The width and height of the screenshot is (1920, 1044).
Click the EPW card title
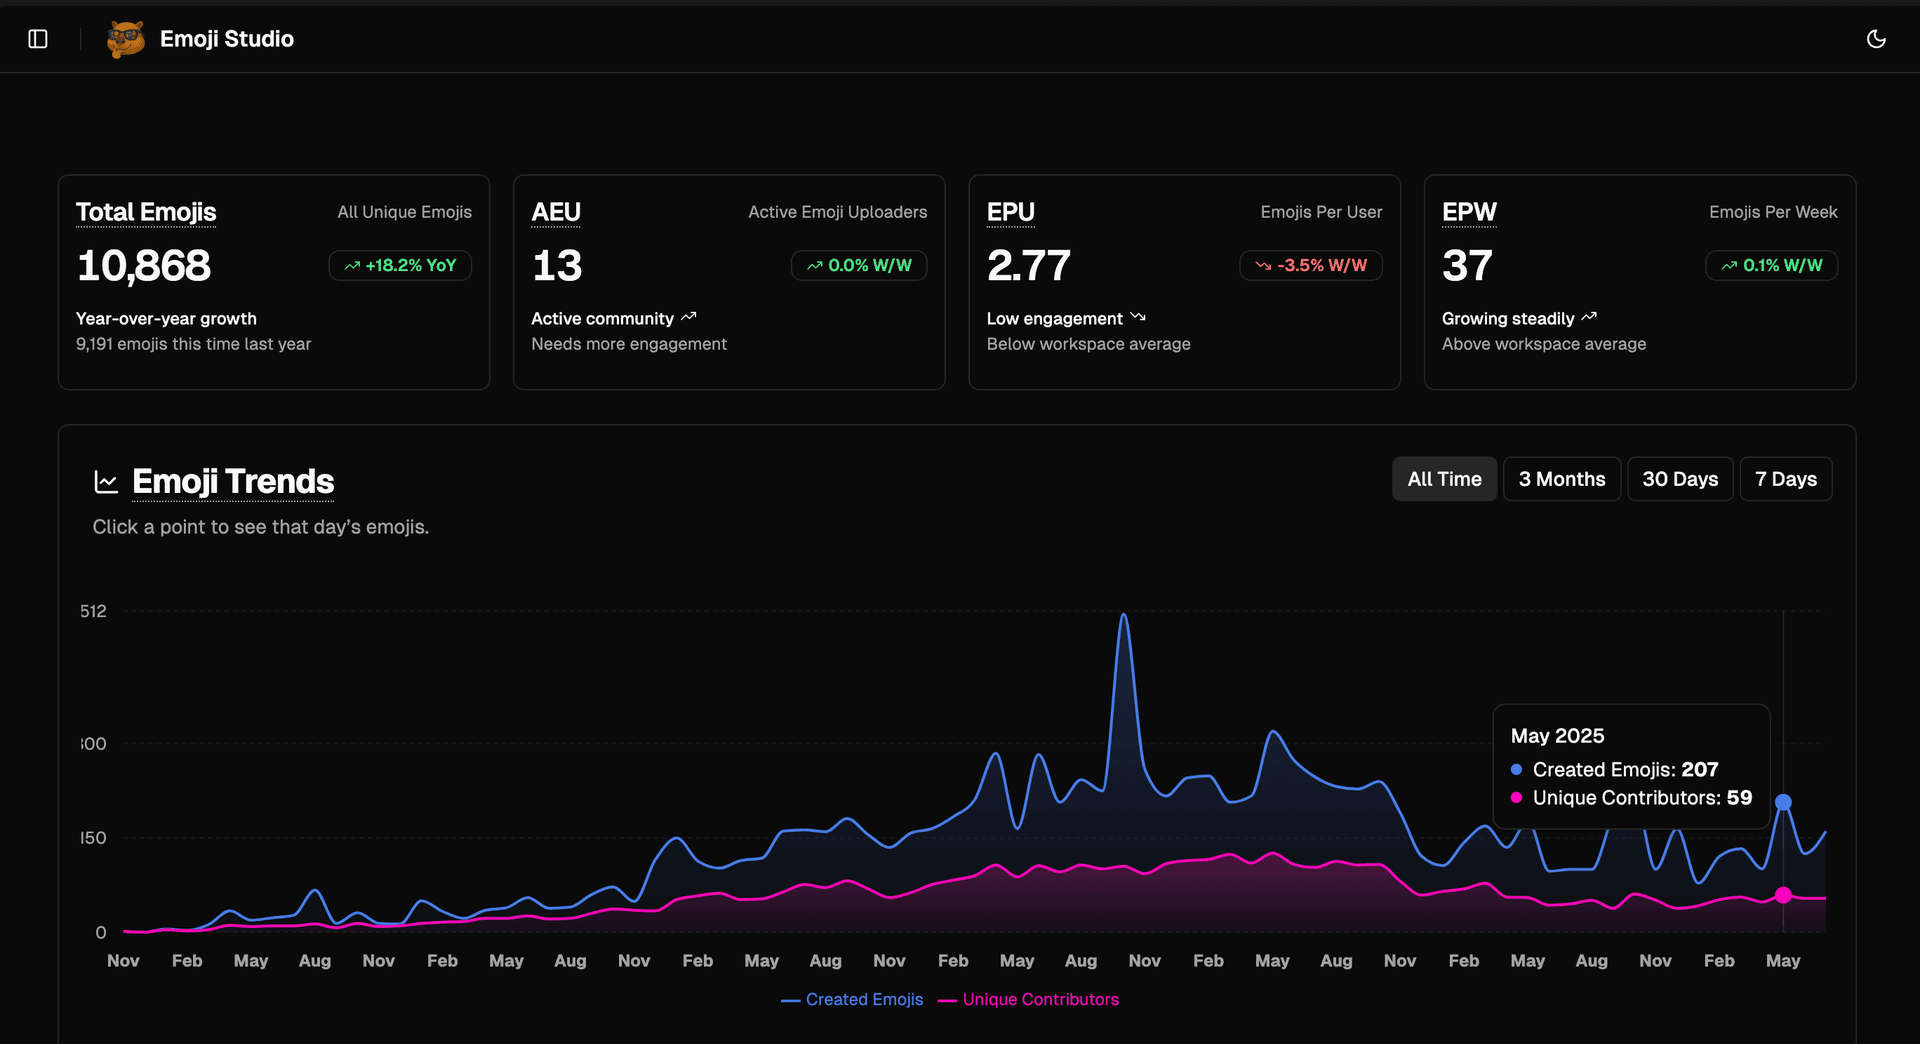coord(1469,212)
